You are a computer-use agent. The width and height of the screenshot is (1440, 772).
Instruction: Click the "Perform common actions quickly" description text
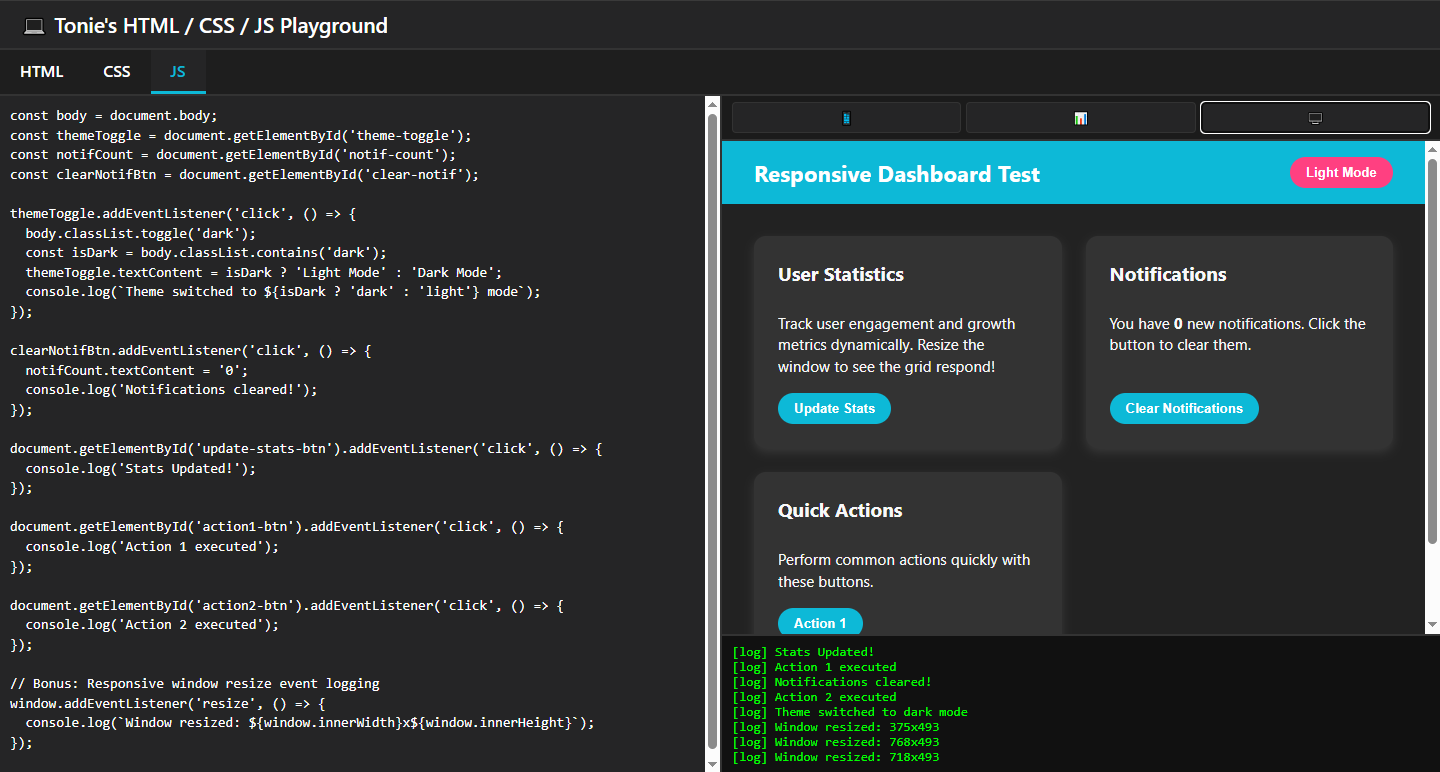904,570
